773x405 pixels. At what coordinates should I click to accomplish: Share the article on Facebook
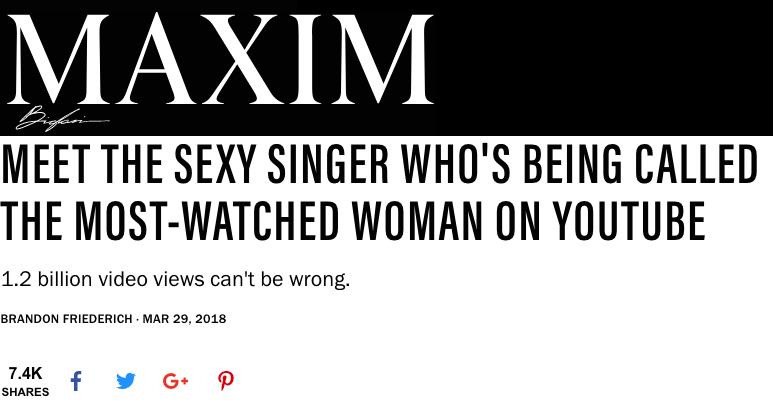76,381
